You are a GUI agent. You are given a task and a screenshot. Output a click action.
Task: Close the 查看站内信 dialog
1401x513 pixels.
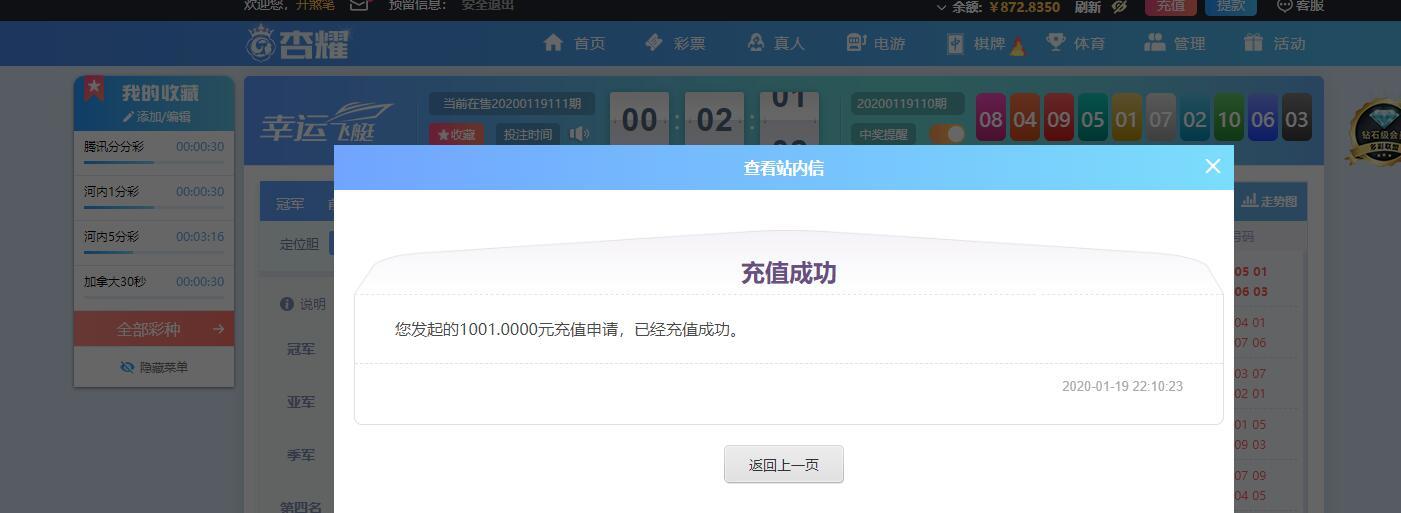pos(1212,166)
